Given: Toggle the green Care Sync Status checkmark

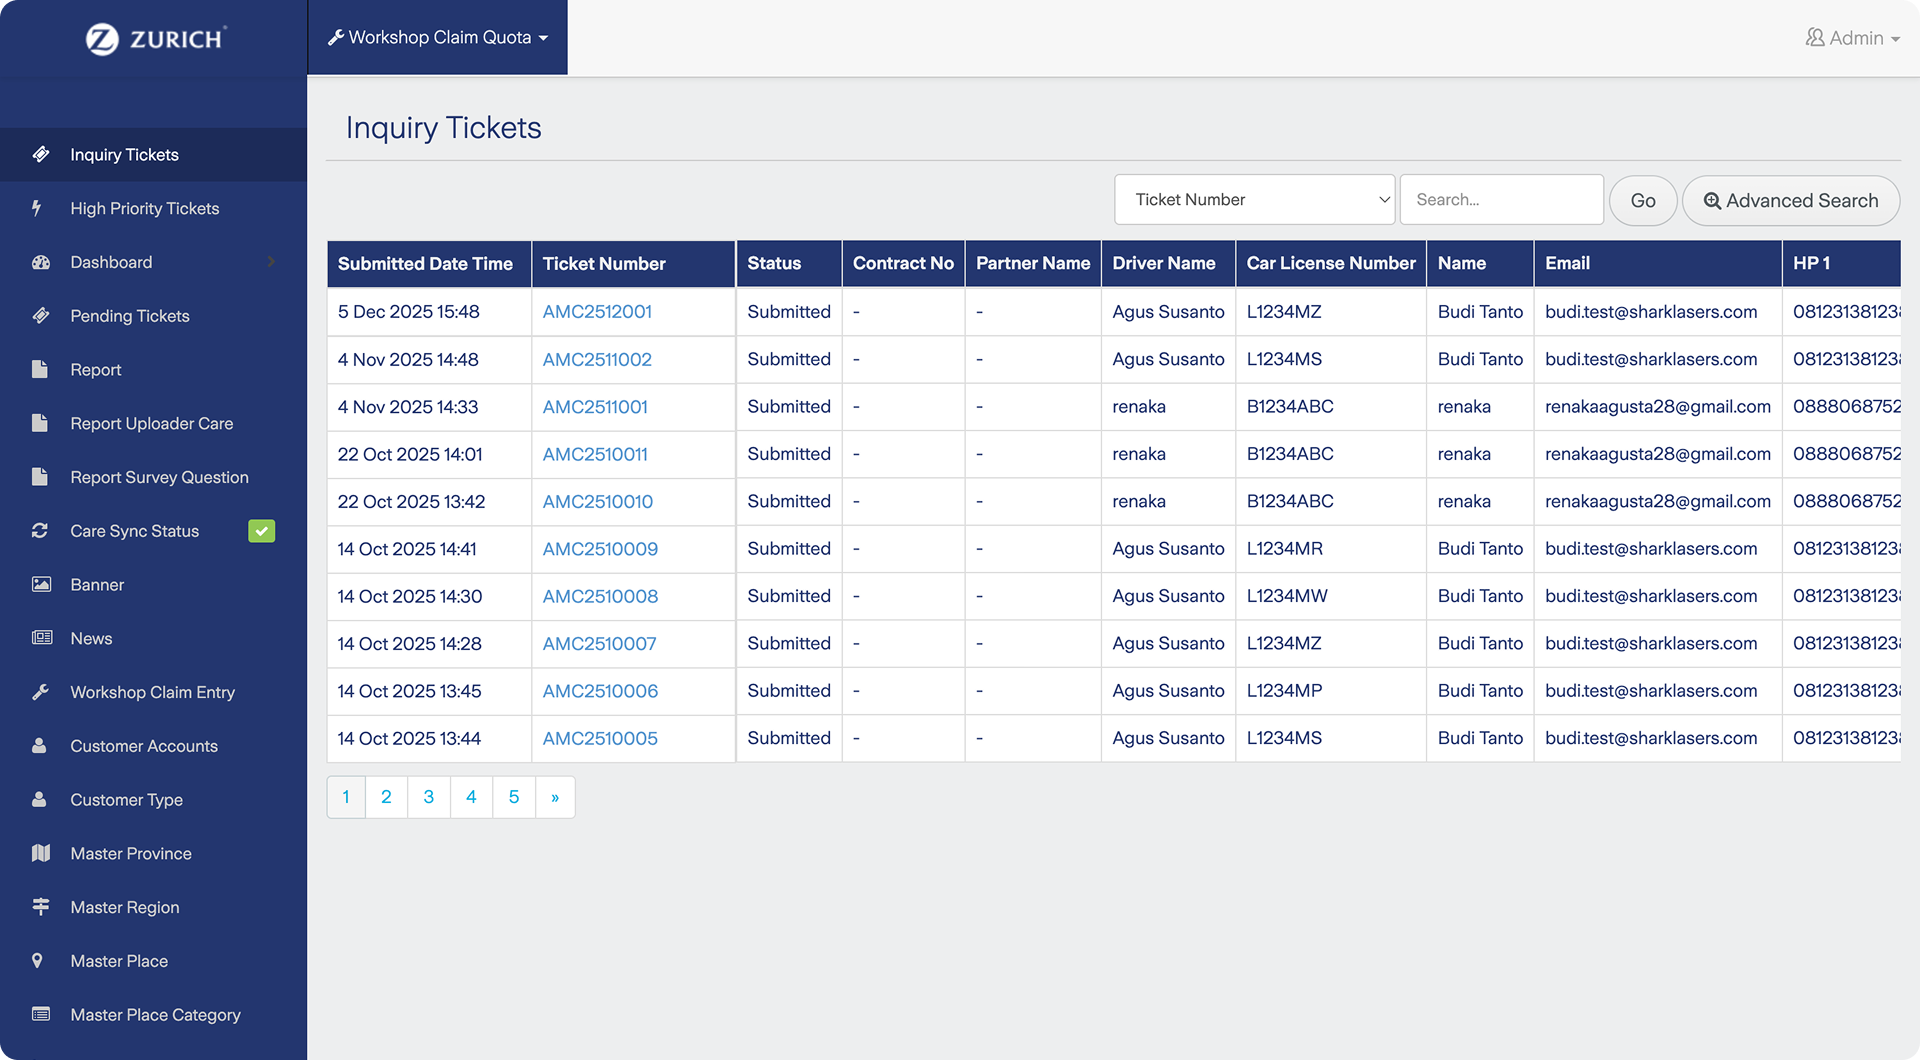Looking at the screenshot, I should click(261, 531).
